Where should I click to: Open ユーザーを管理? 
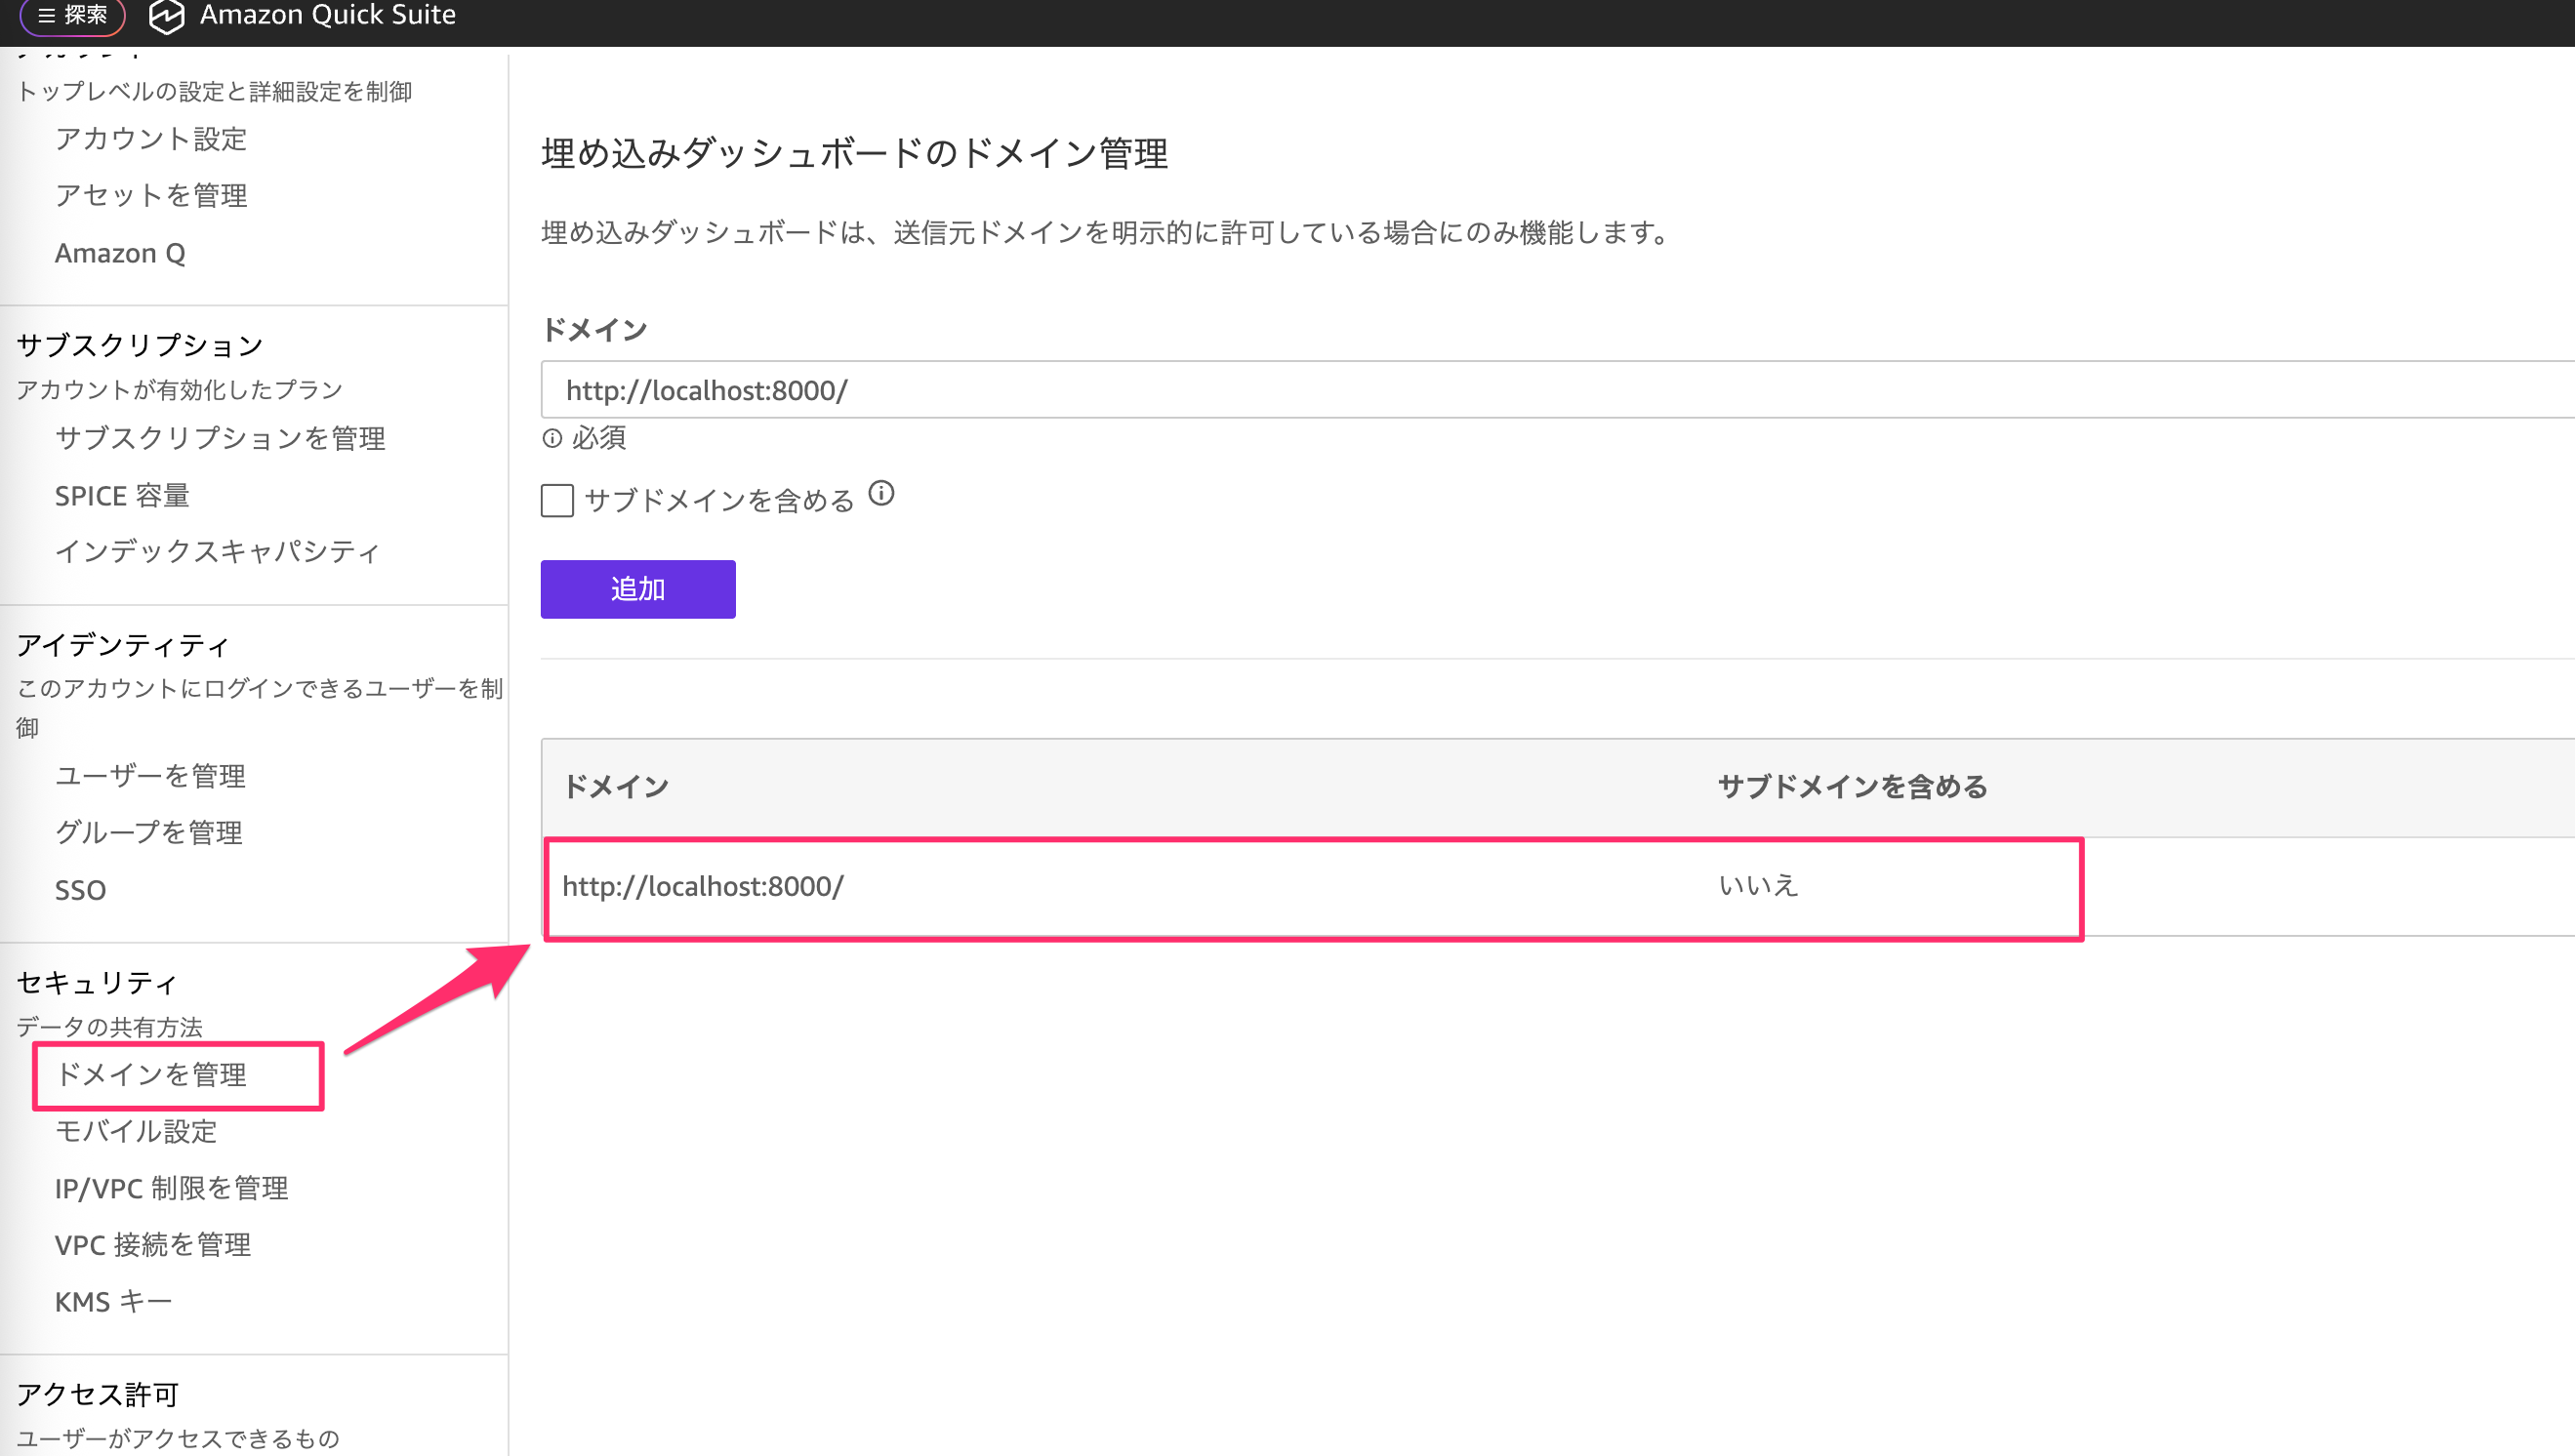[x=150, y=775]
